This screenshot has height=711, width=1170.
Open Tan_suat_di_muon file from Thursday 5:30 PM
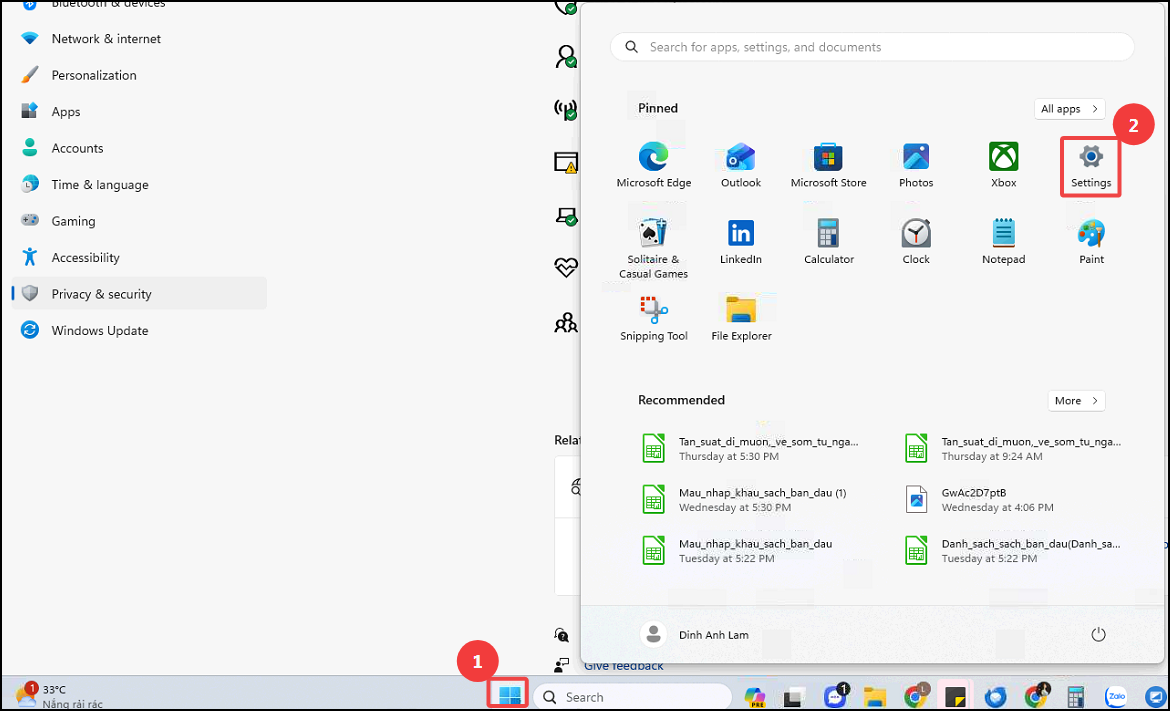coord(751,448)
